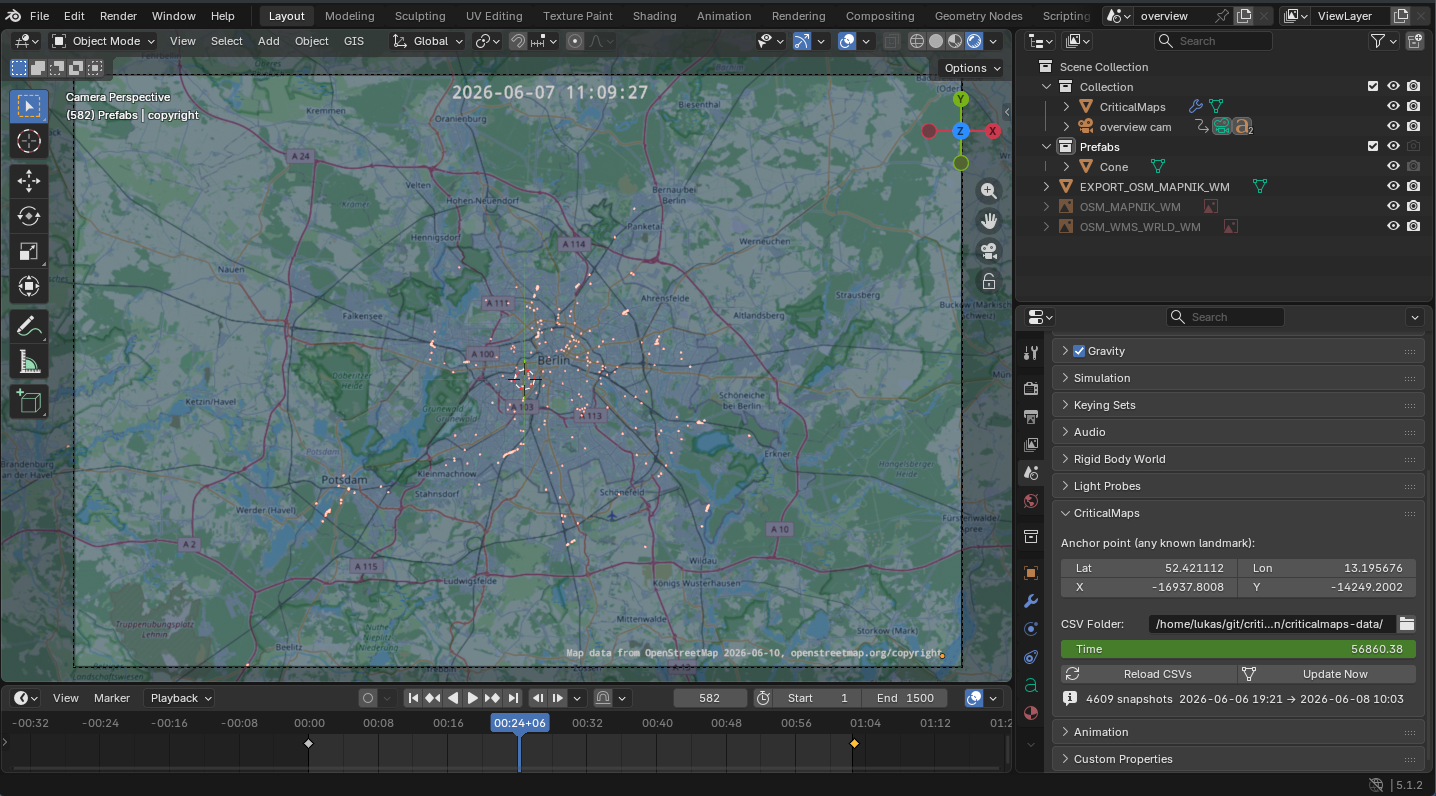The width and height of the screenshot is (1436, 796).
Task: Toggle the viewport camera lock icon
Action: click(989, 281)
